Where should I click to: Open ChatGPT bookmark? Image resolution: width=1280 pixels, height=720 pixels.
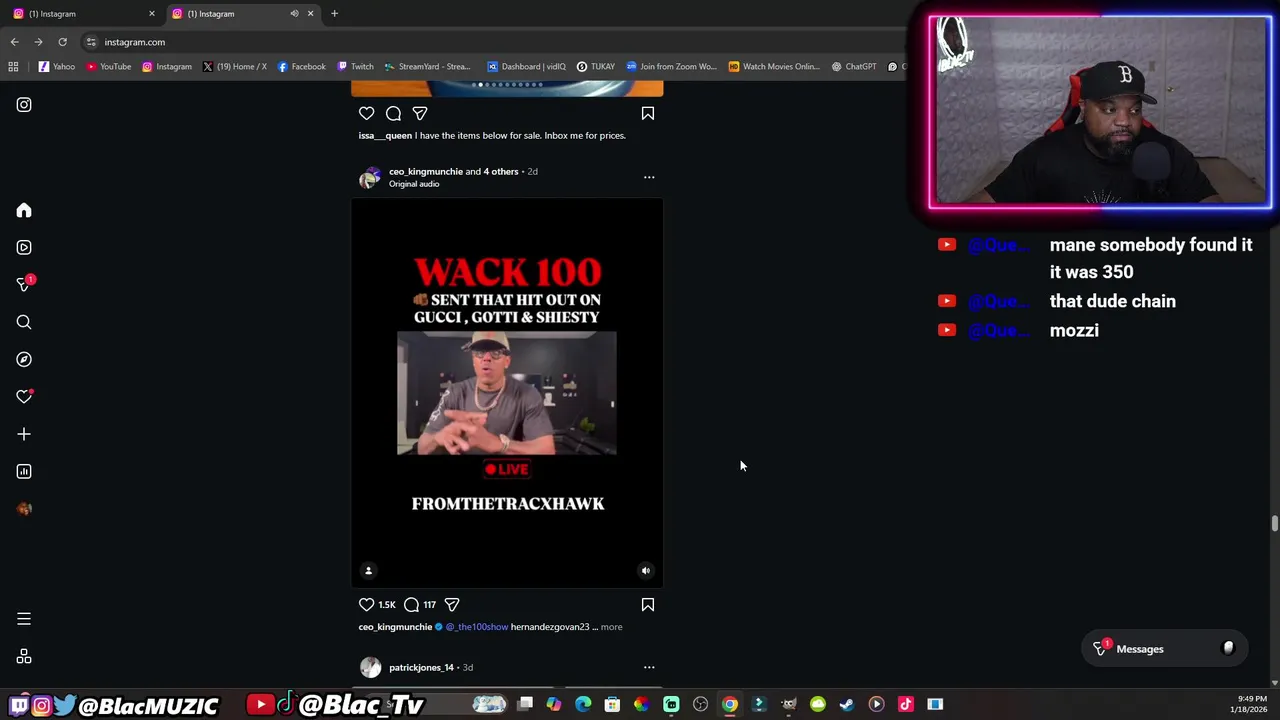tap(853, 67)
